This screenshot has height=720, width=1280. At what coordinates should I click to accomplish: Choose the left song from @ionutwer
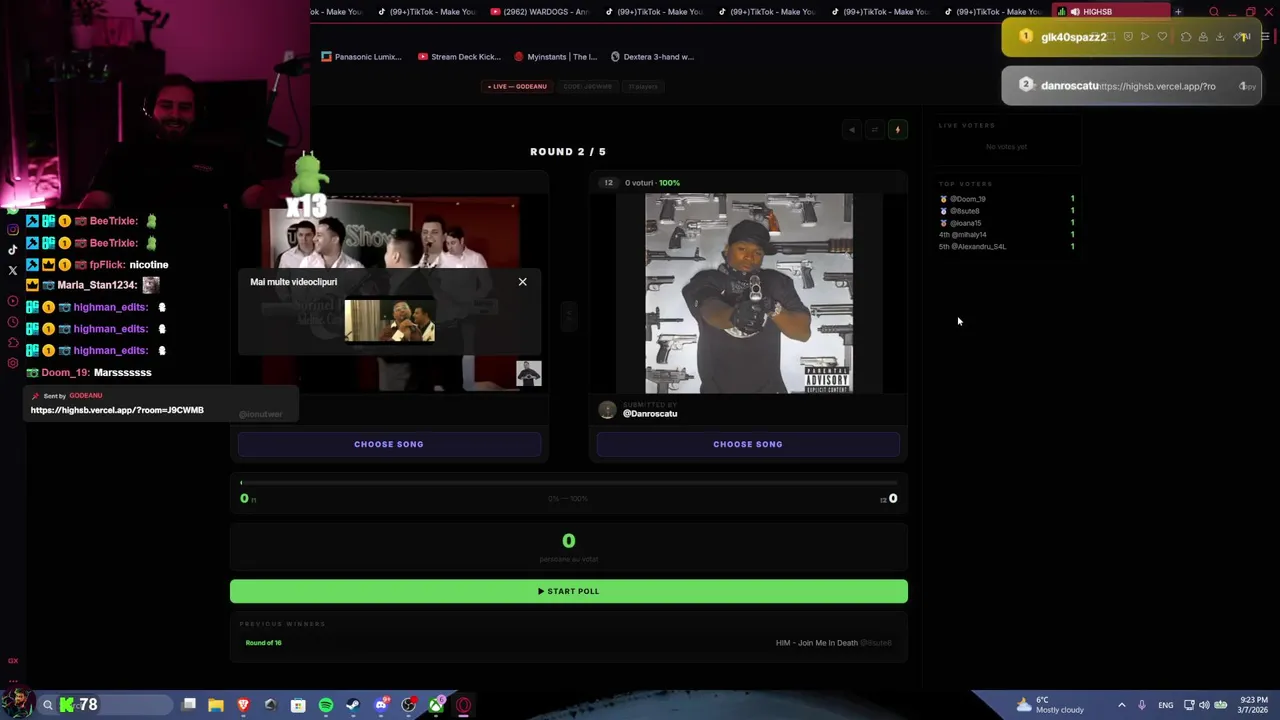click(x=389, y=444)
